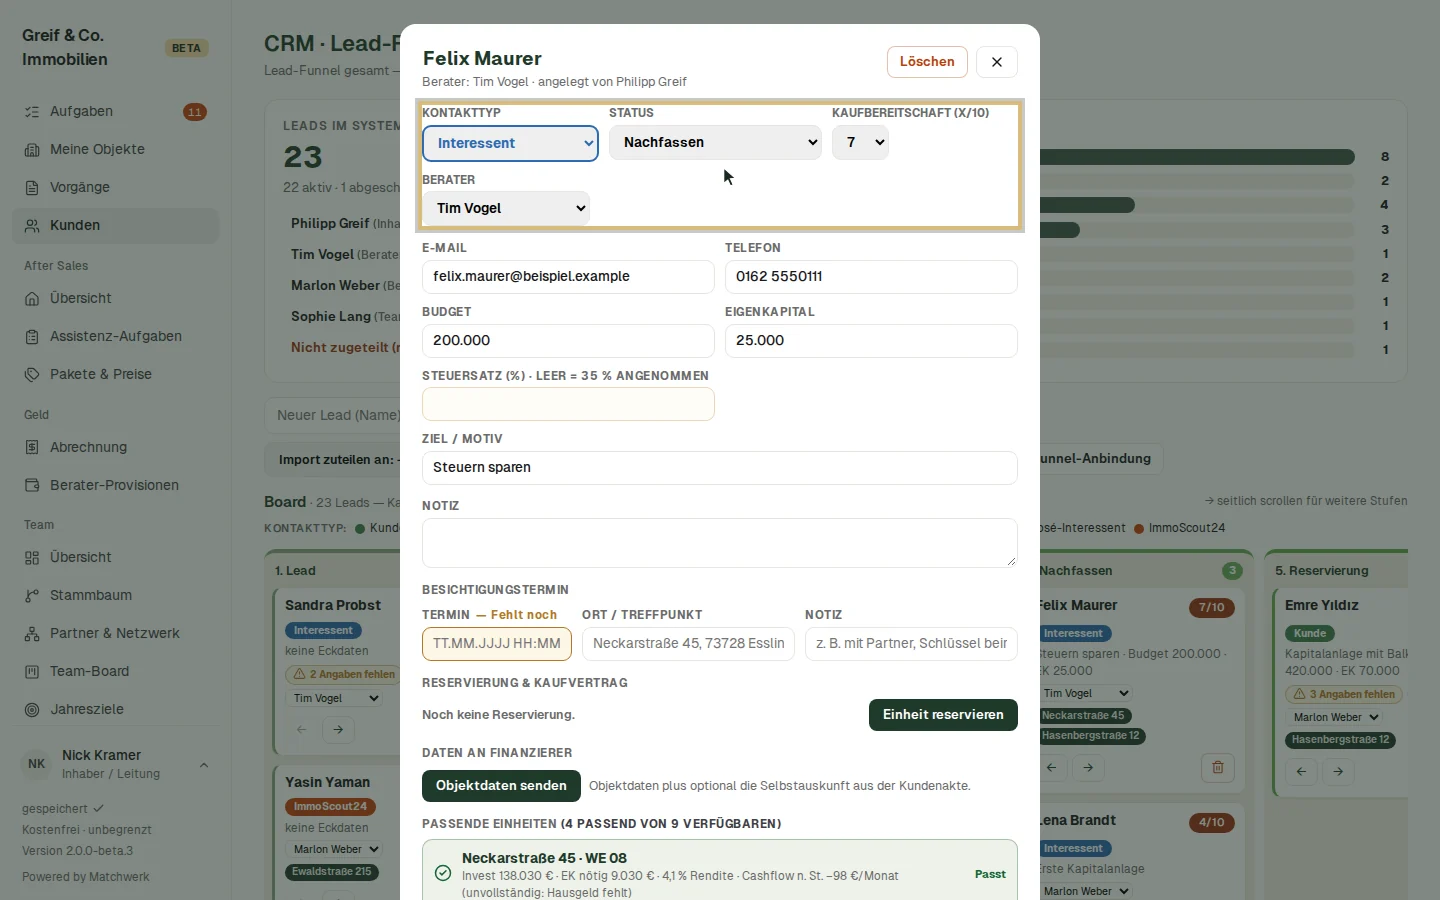Viewport: 1440px width, 900px height.
Task: Click the Team-Board icon
Action: (32, 672)
